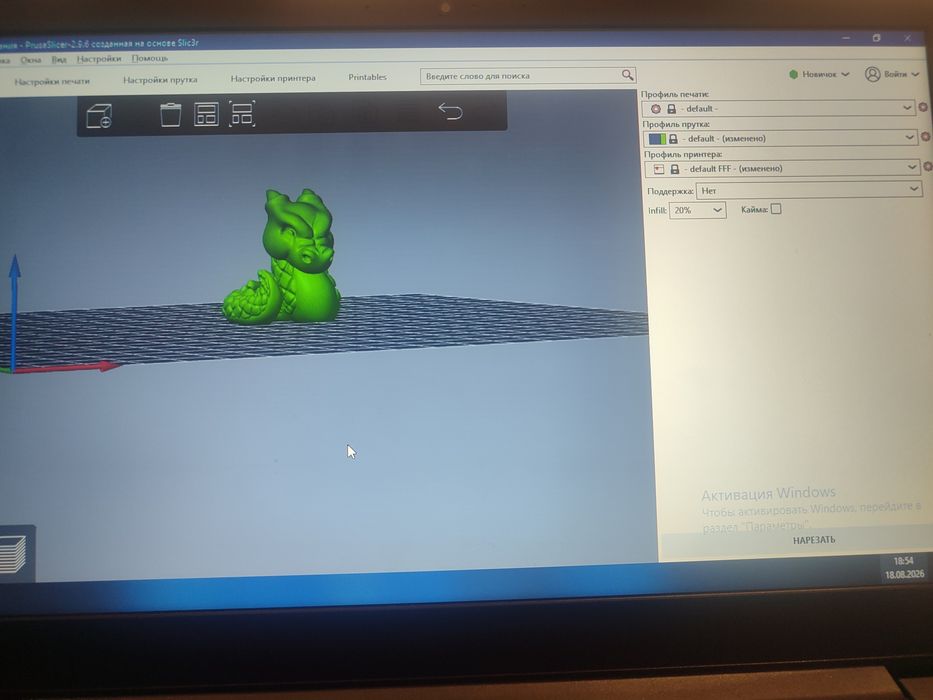Arrange objects on the print bed

(x=206, y=114)
